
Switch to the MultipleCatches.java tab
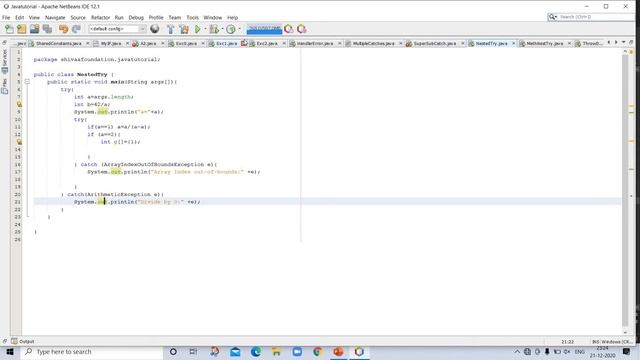pyautogui.click(x=373, y=43)
